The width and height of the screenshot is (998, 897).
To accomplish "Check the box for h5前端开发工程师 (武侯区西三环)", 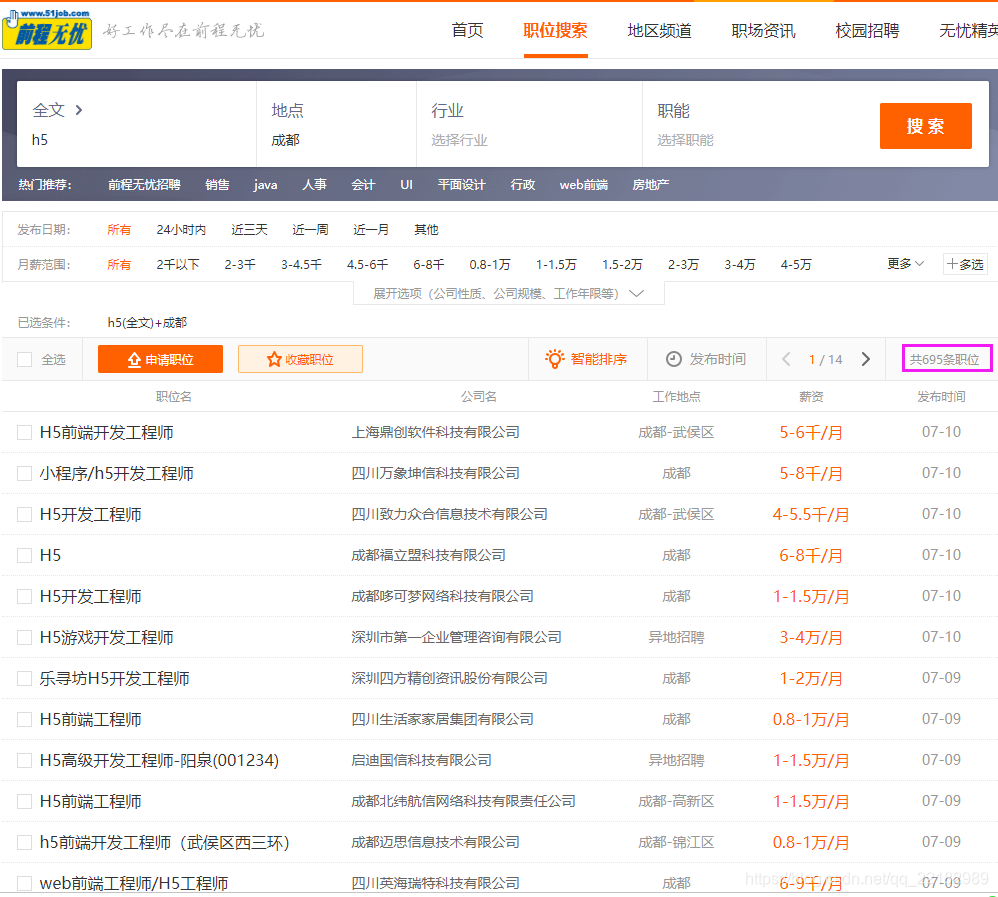I will 25,843.
